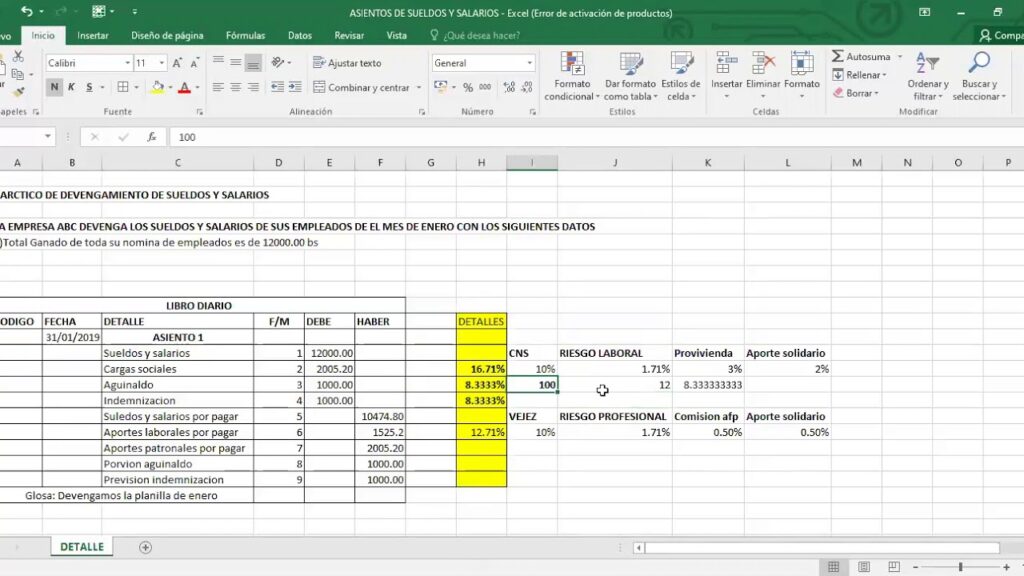This screenshot has width=1024, height=576.
Task: Apply percent style
Action: [468, 87]
